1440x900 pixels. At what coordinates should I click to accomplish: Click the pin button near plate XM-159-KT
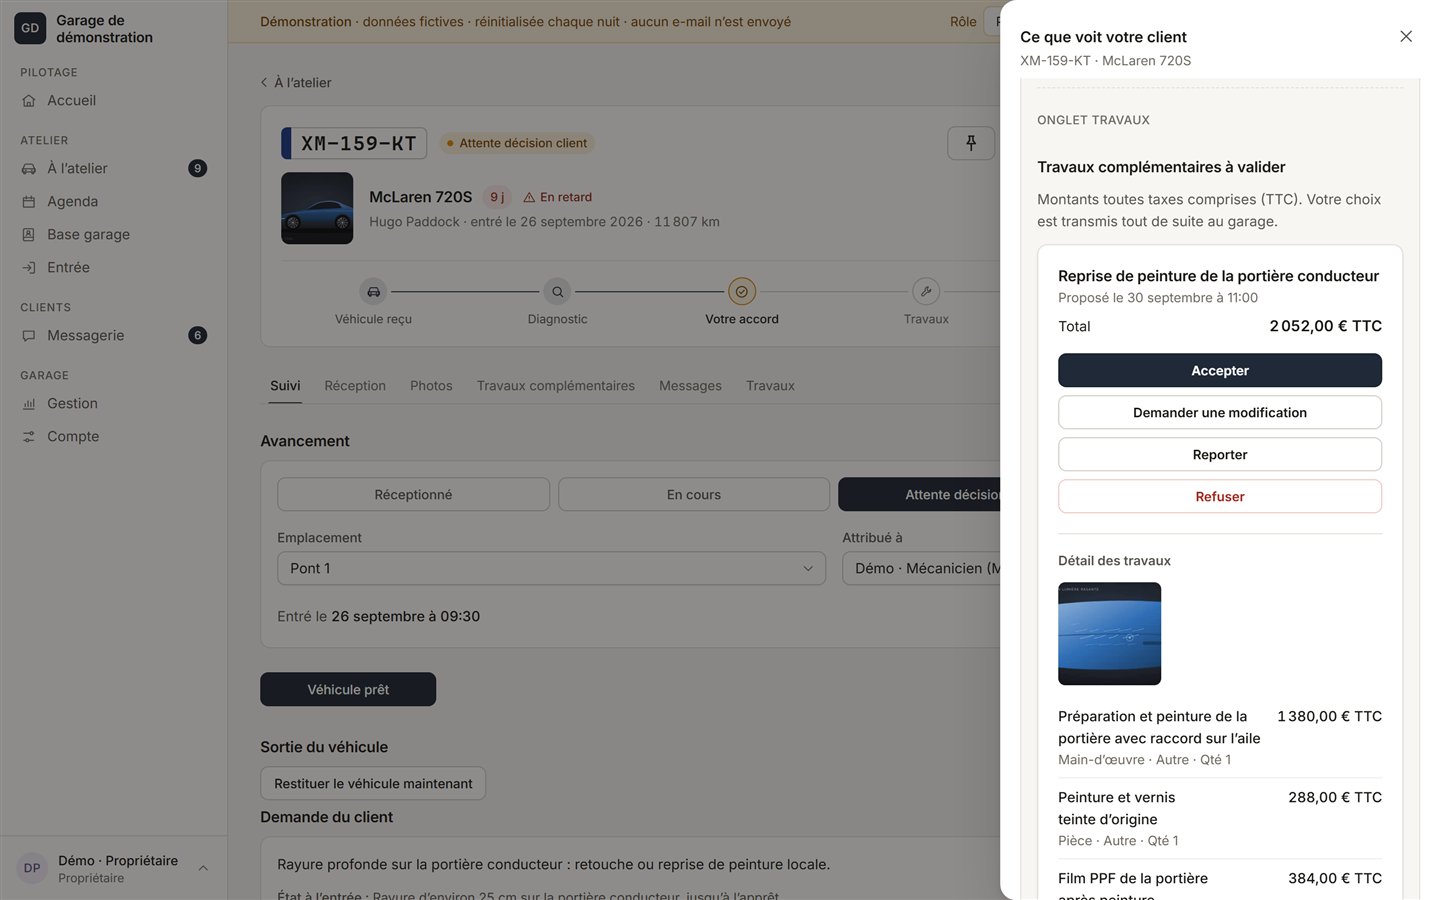pos(971,143)
